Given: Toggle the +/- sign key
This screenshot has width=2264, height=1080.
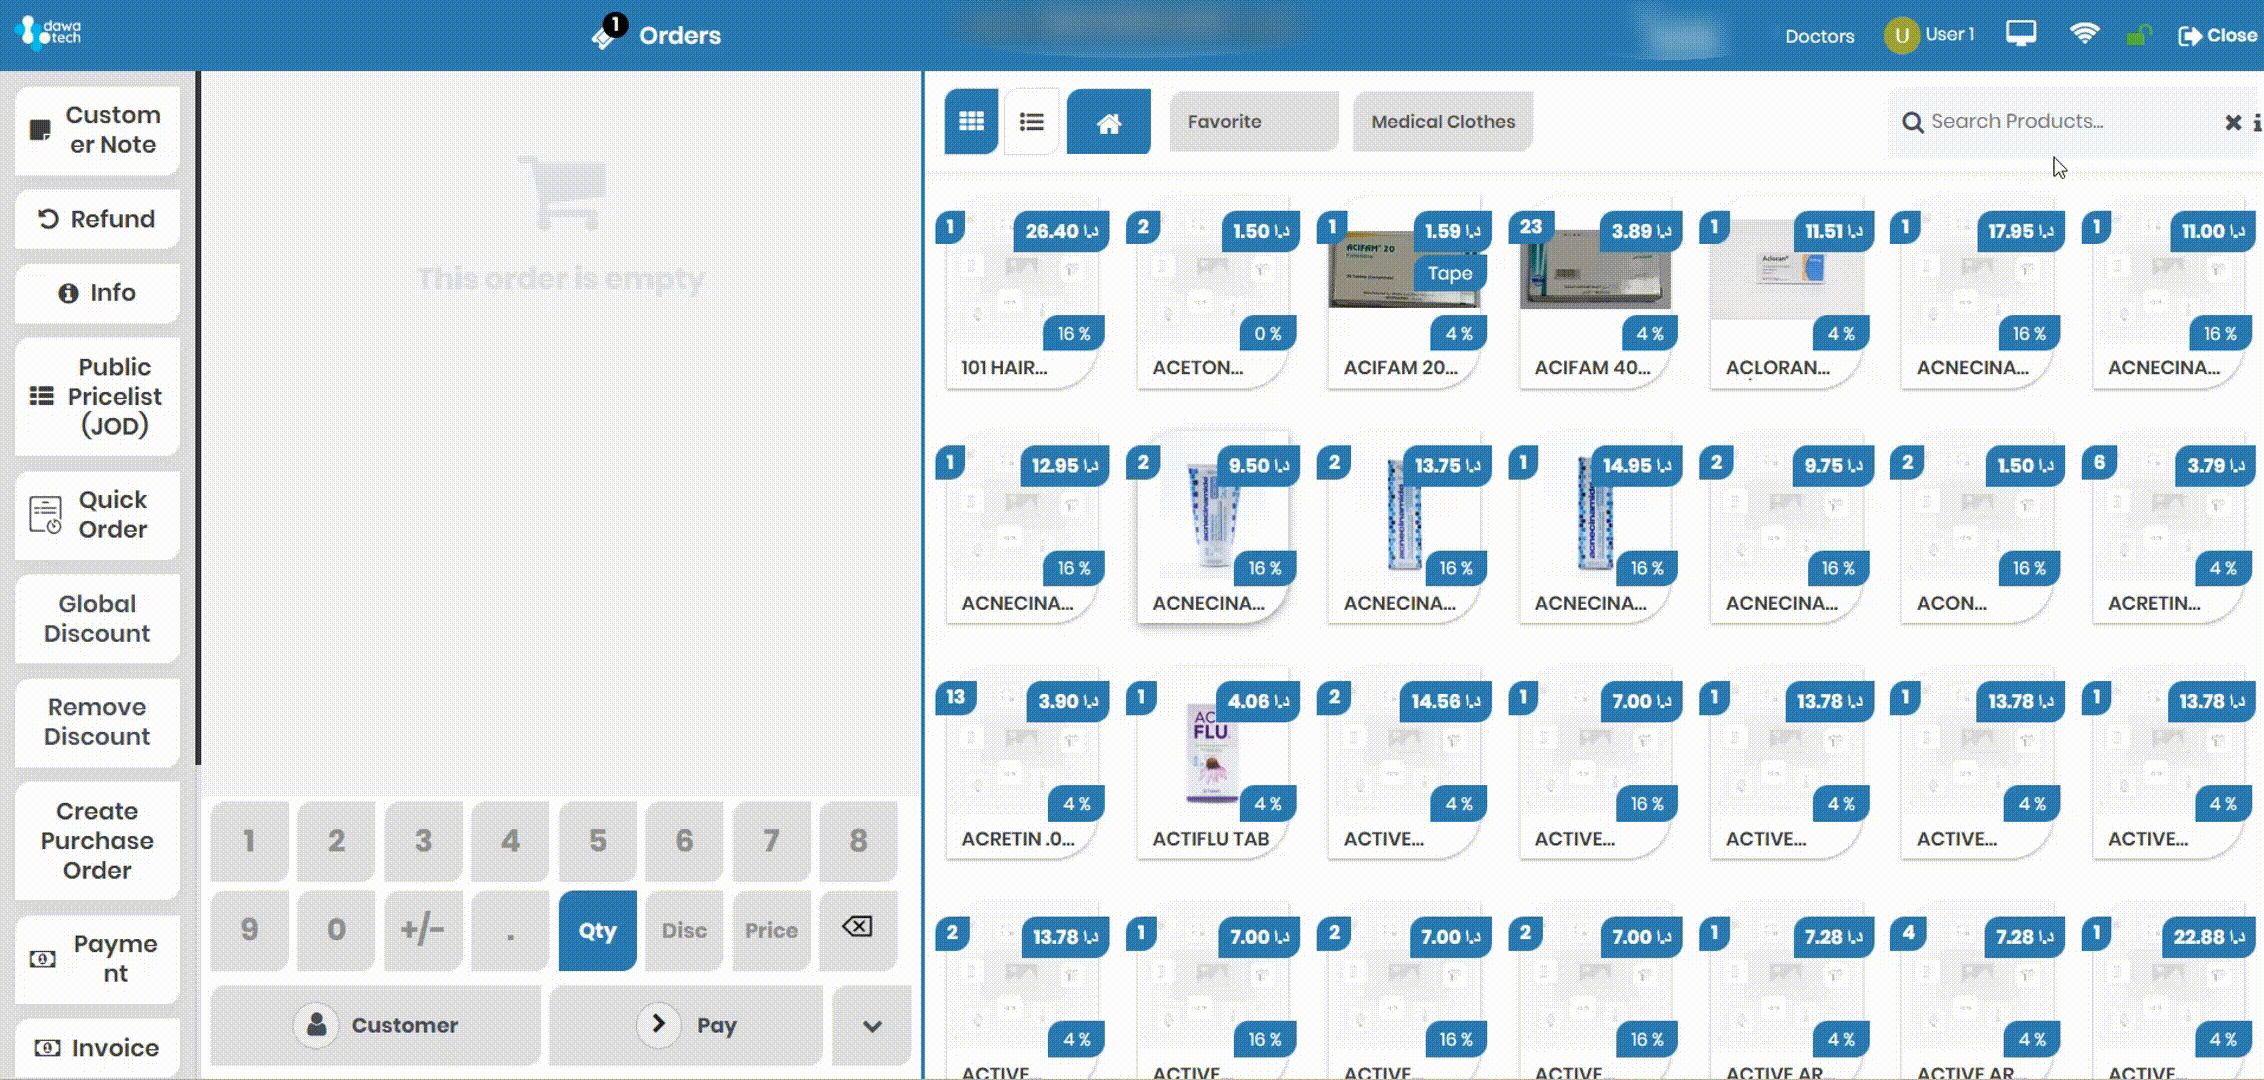Looking at the screenshot, I should pyautogui.click(x=423, y=930).
